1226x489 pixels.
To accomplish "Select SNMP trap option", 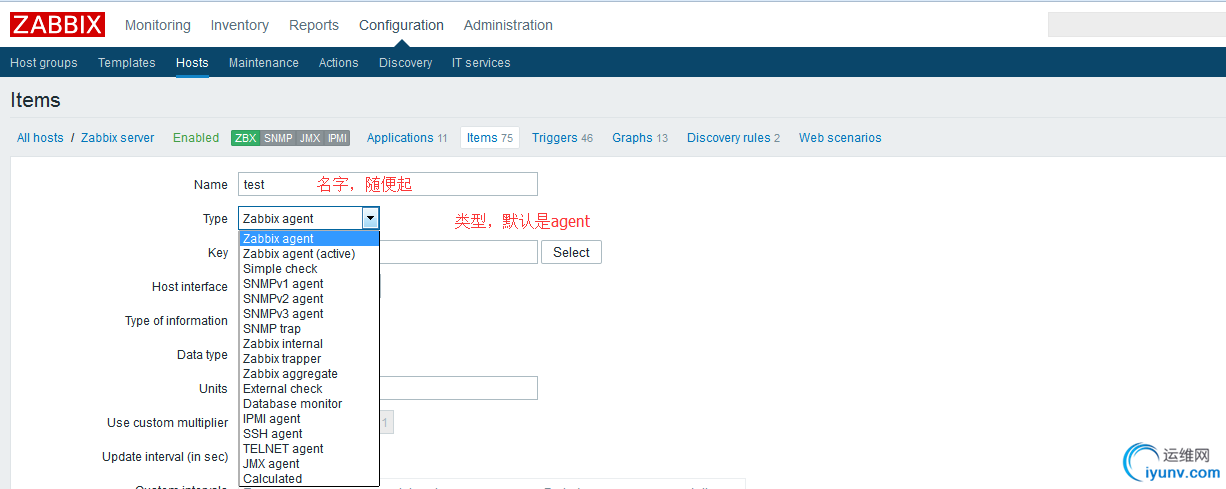I will coord(309,329).
